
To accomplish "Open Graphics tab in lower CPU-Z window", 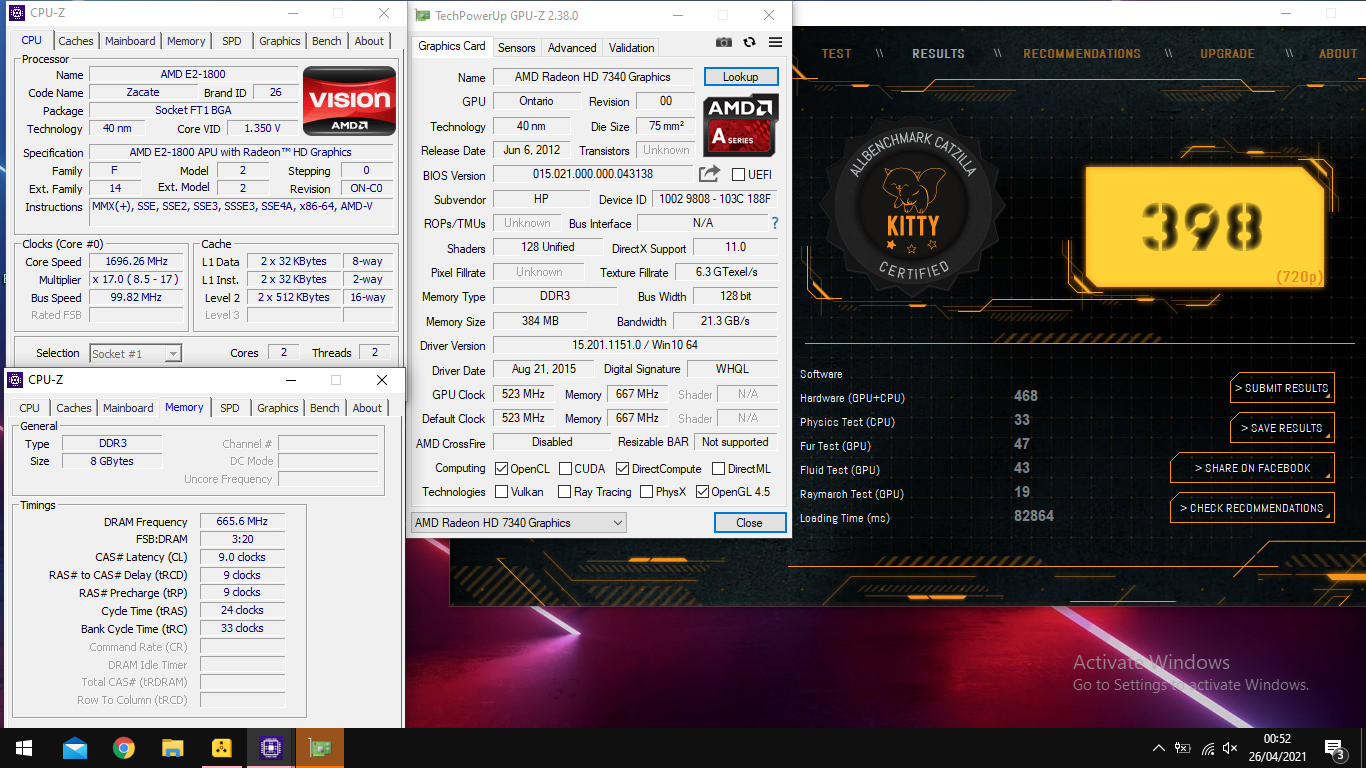I will click(277, 408).
